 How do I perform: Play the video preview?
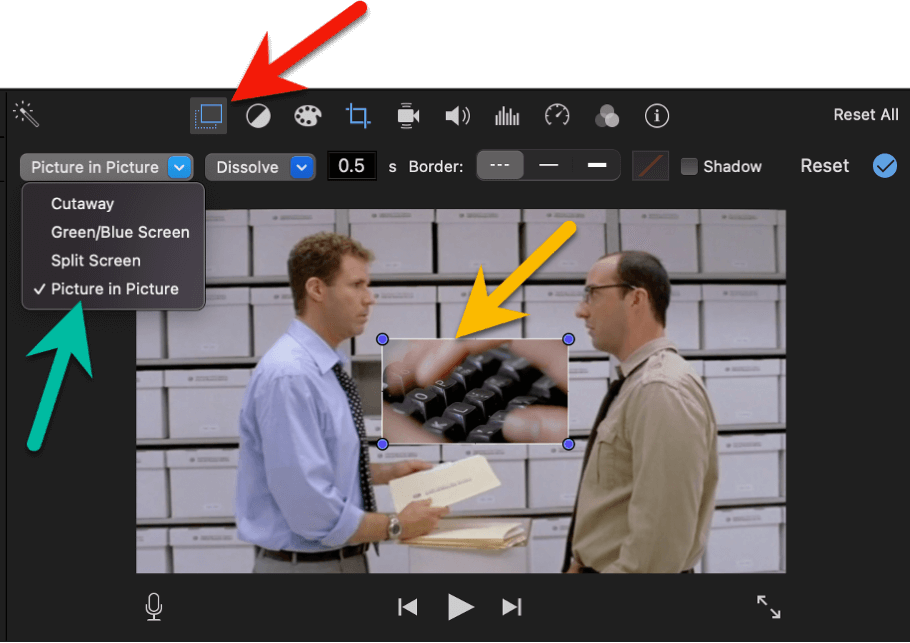point(461,607)
